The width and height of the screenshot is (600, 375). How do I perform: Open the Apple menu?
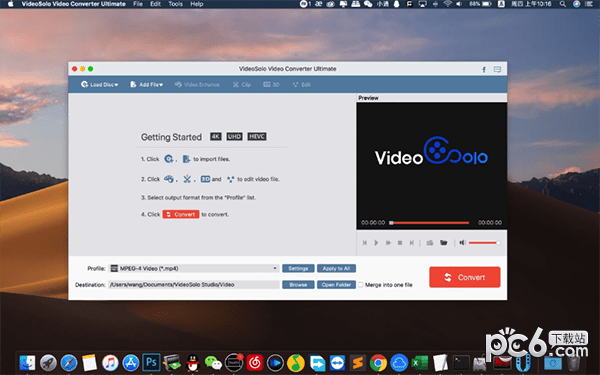pos(11,4)
